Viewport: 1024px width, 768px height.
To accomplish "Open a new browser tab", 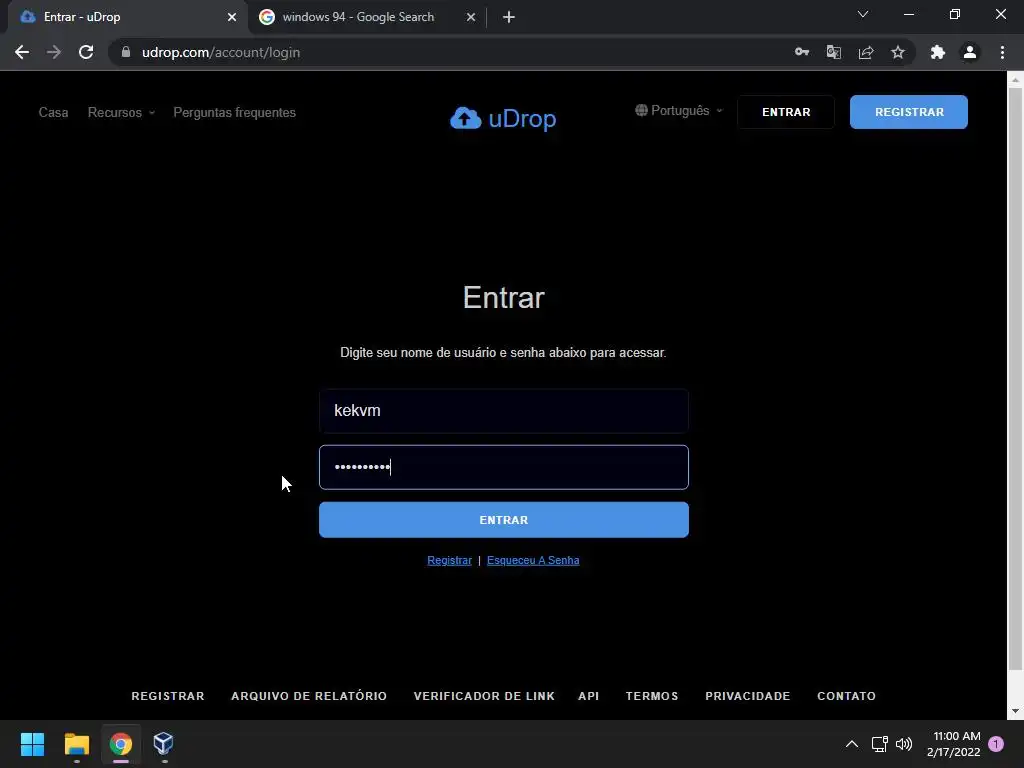I will click(x=509, y=17).
